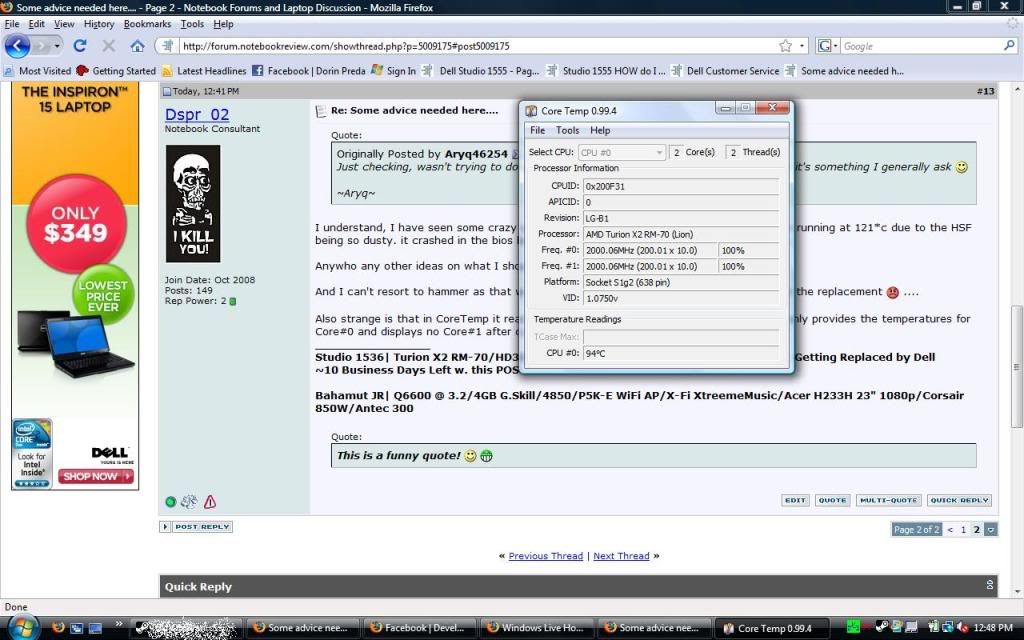The image size is (1024, 640).
Task: Open Facebook | Dorin Preda bookmark
Action: tap(309, 71)
